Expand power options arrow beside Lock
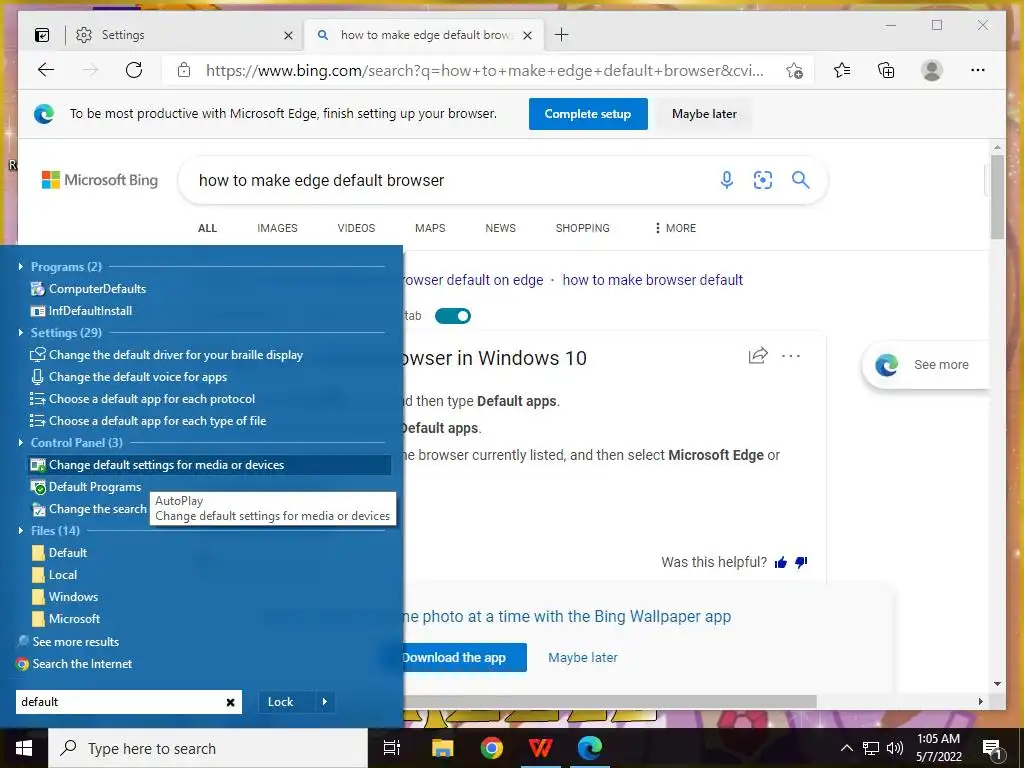 tap(325, 702)
